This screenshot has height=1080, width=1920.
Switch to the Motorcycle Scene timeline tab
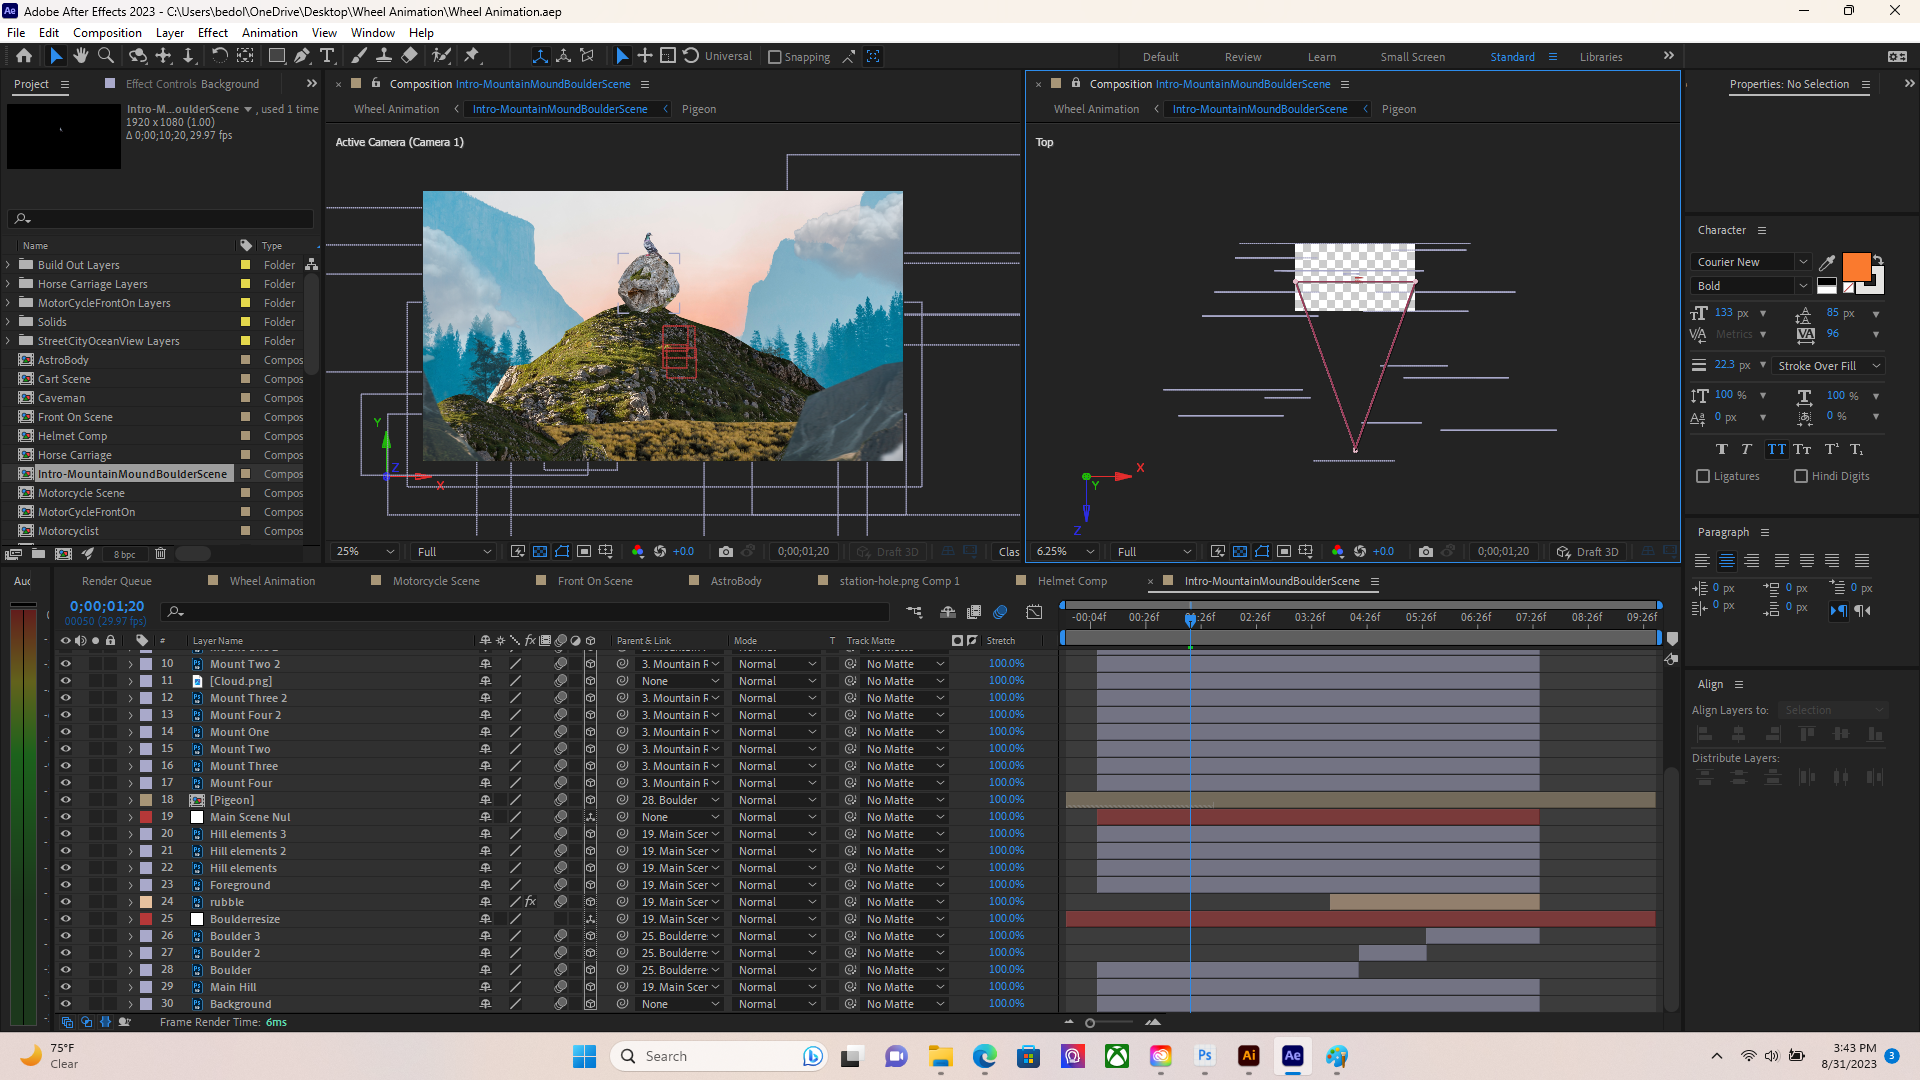pos(435,581)
